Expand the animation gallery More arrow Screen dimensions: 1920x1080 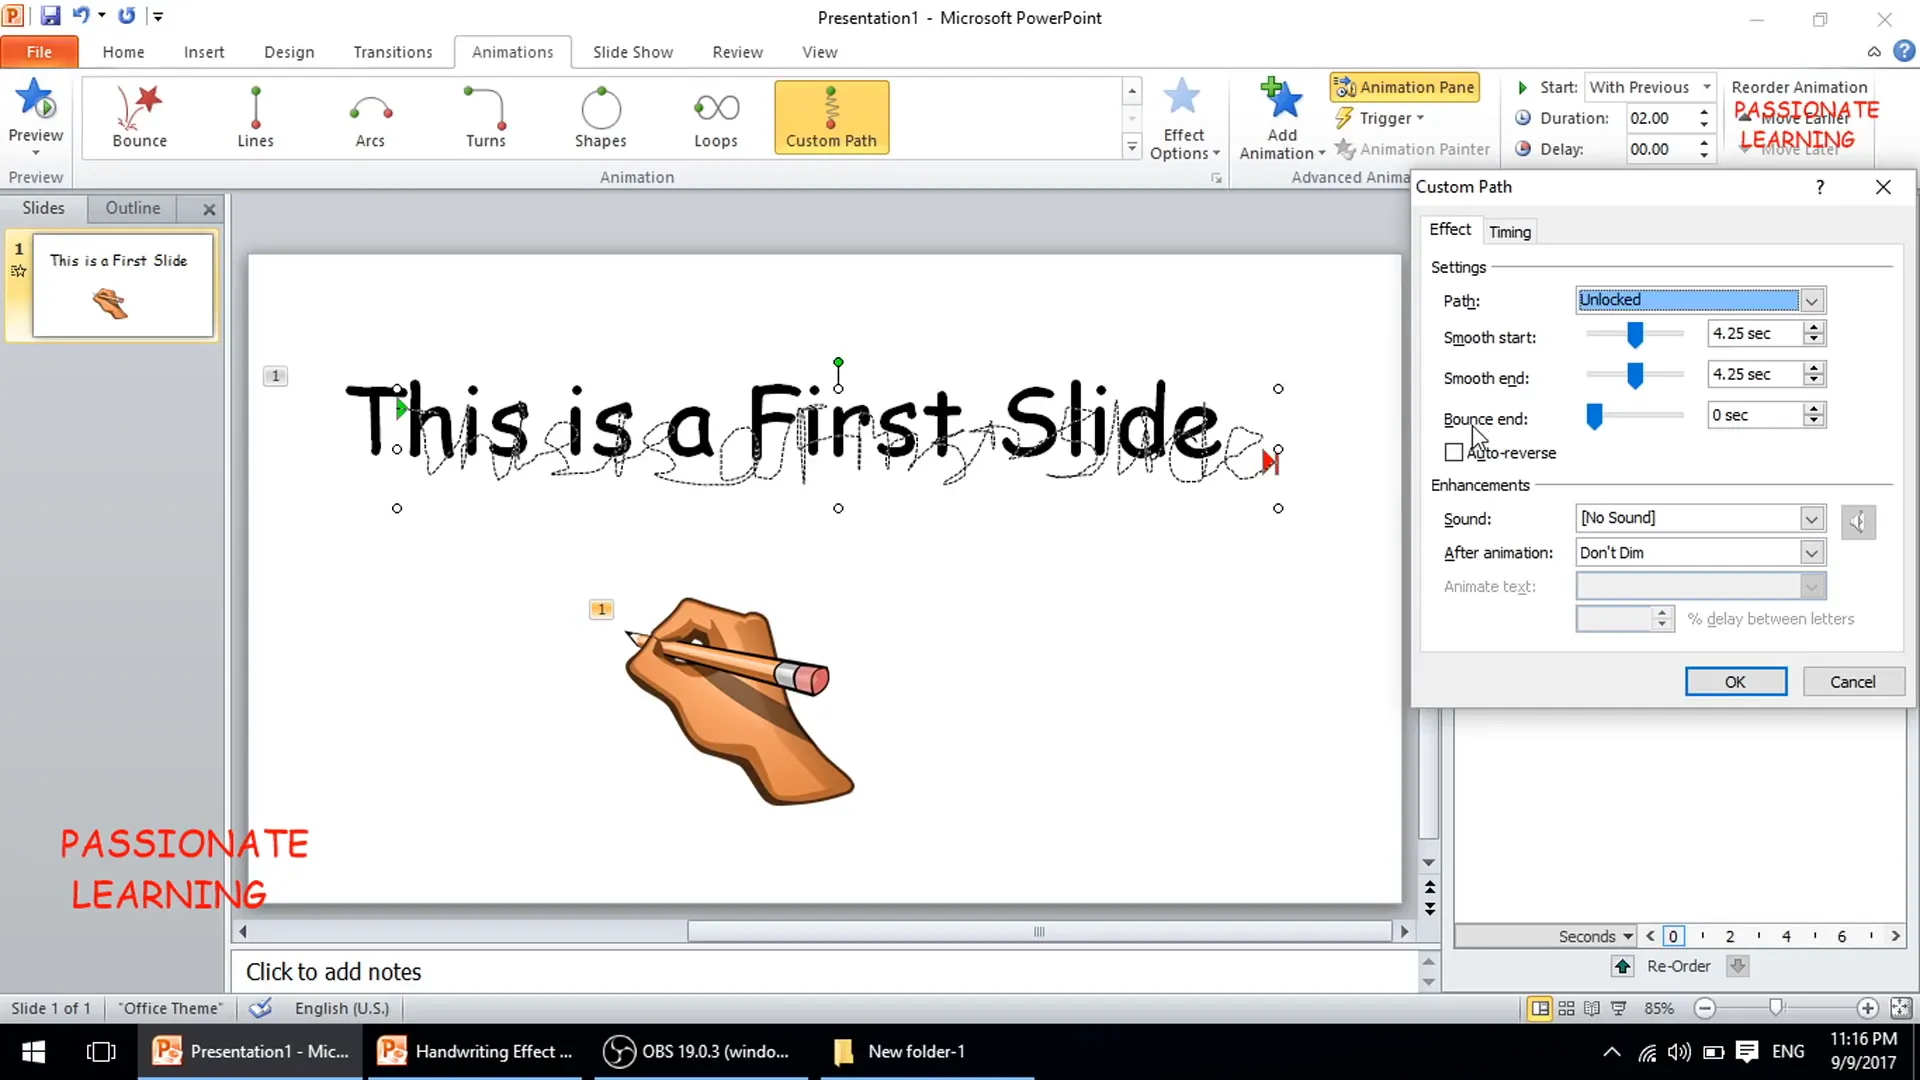click(x=1132, y=147)
